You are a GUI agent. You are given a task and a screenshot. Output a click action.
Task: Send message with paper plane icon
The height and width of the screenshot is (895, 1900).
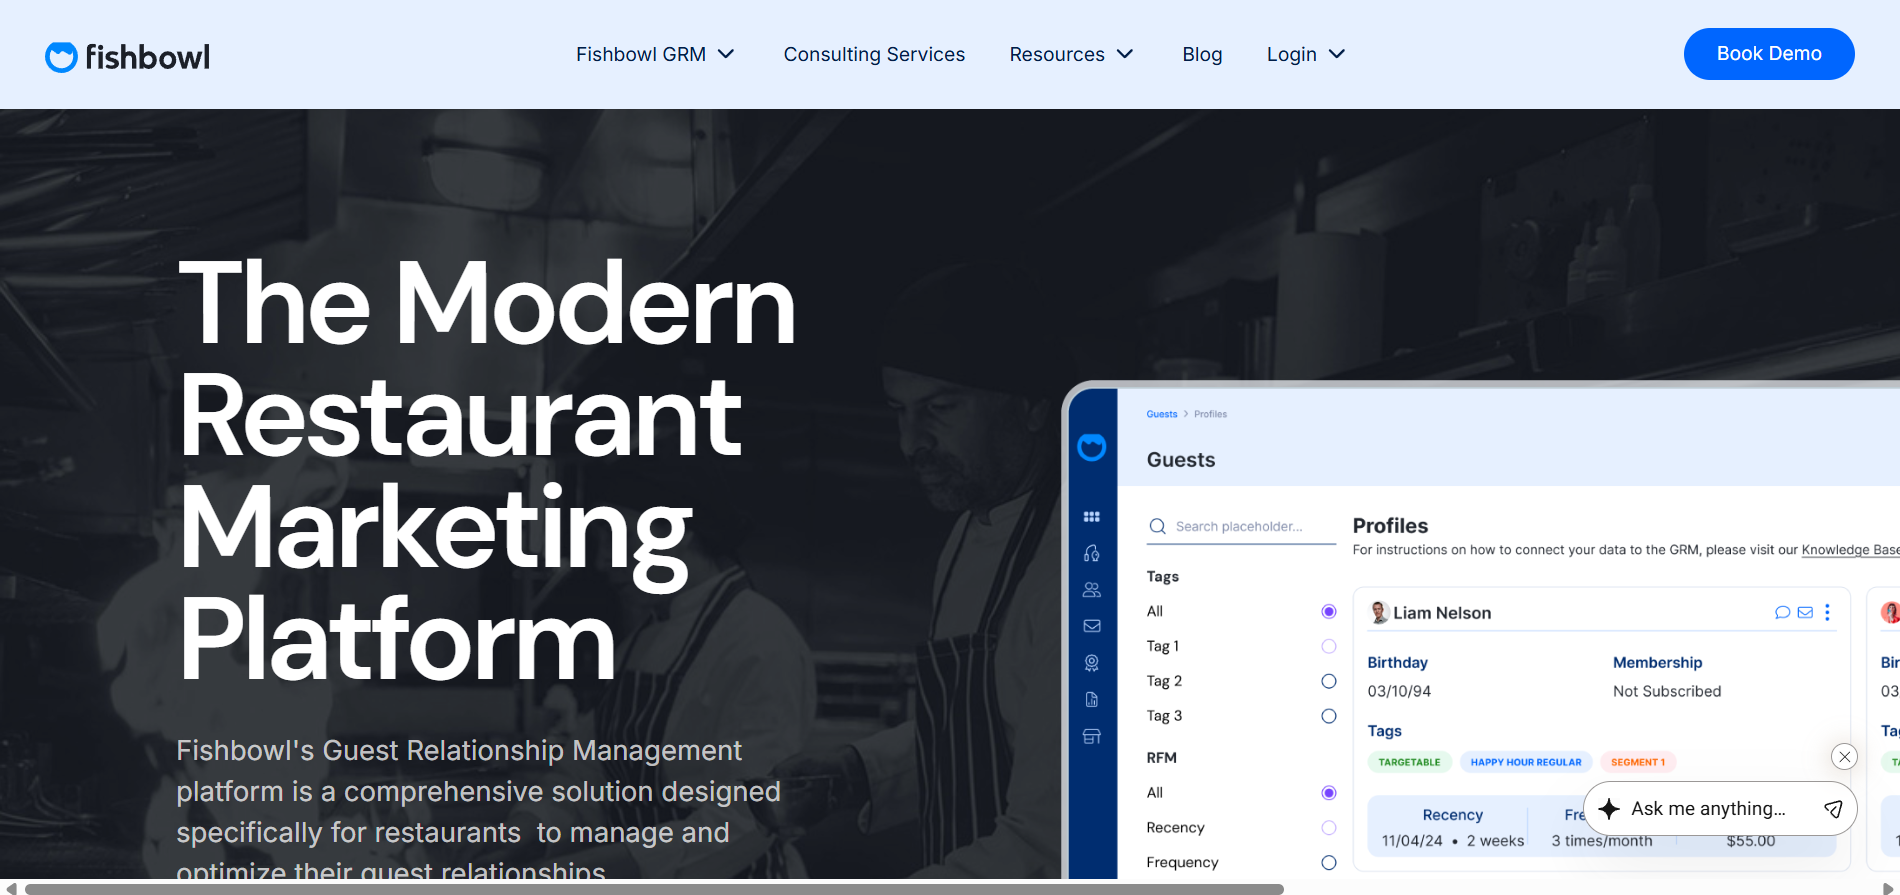(x=1833, y=809)
